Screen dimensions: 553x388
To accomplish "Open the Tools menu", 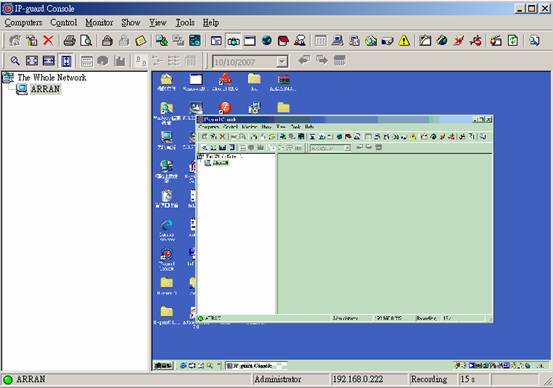I will pyautogui.click(x=185, y=23).
